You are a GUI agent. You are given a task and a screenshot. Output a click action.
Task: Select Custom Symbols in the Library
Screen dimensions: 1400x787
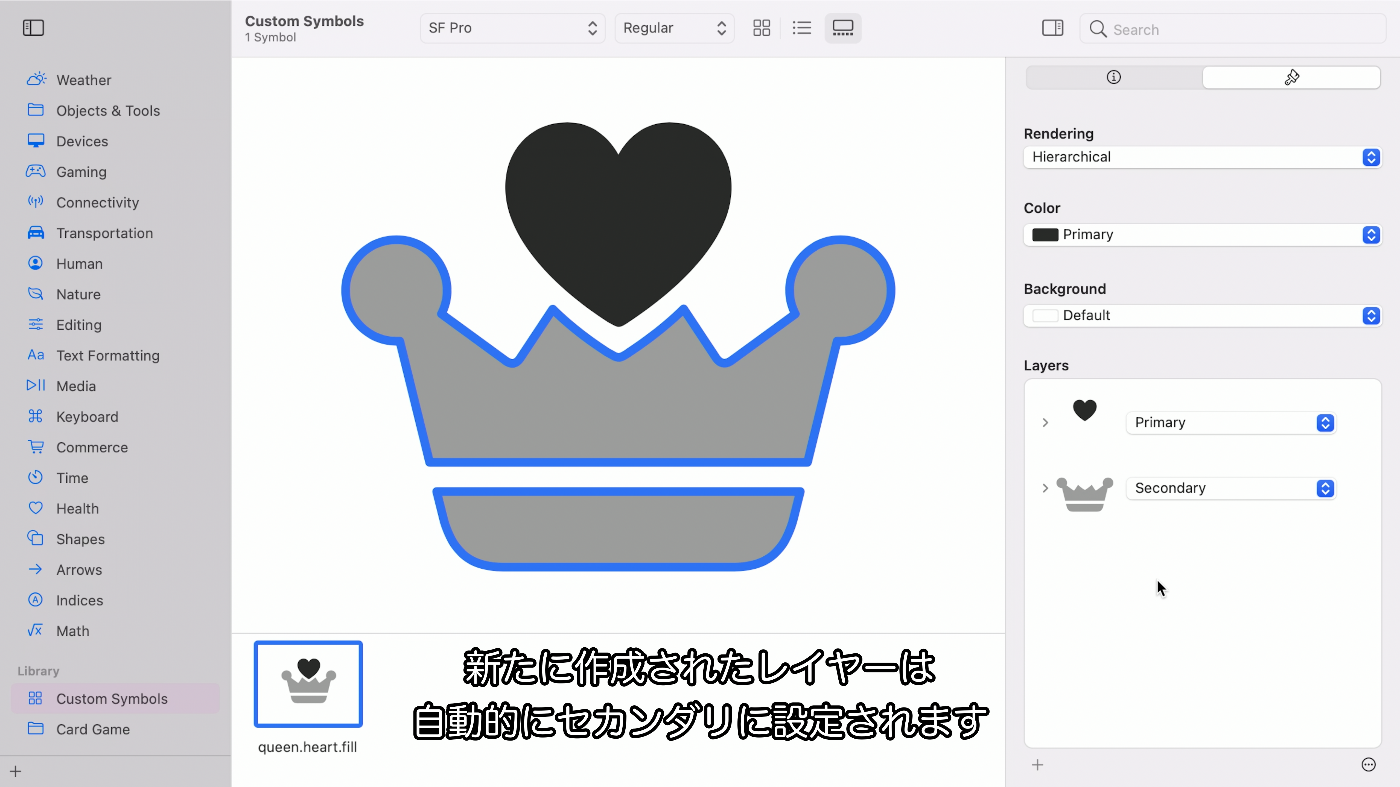[x=115, y=699]
